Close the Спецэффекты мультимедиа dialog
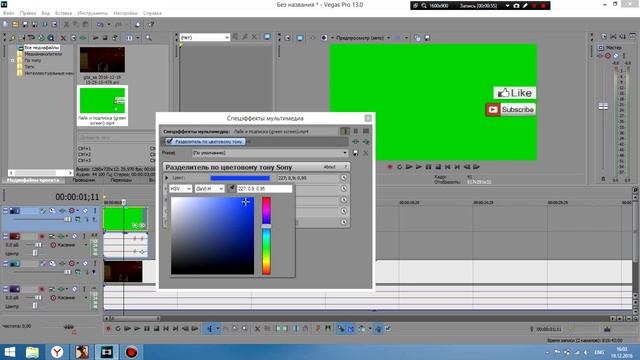 point(368,118)
